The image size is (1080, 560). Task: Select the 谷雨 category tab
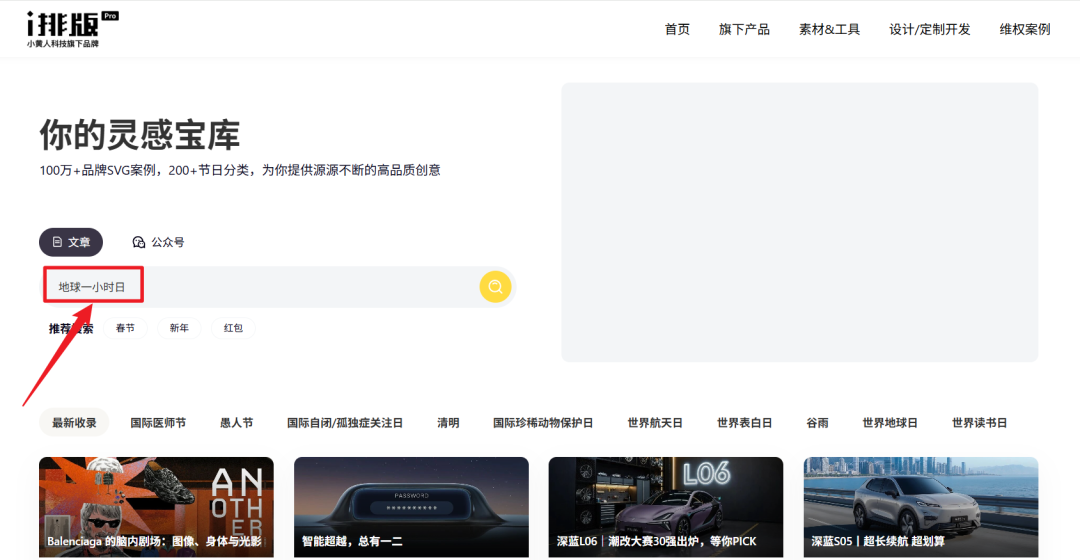(817, 422)
